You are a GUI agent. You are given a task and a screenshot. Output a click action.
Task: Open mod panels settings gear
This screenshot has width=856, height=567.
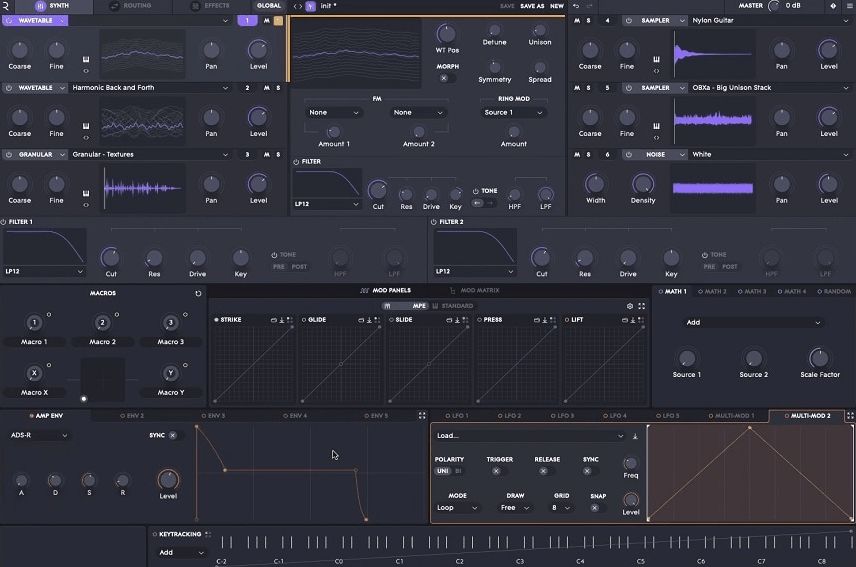(629, 306)
